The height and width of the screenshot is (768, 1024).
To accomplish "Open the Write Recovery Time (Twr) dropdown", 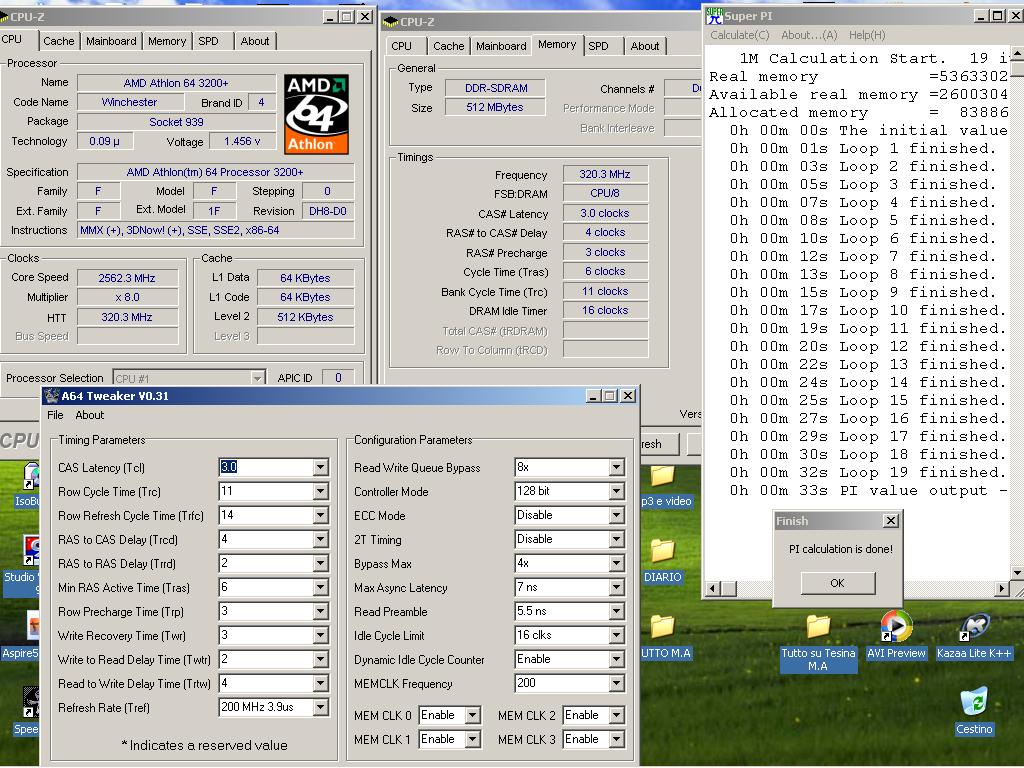I will 320,635.
